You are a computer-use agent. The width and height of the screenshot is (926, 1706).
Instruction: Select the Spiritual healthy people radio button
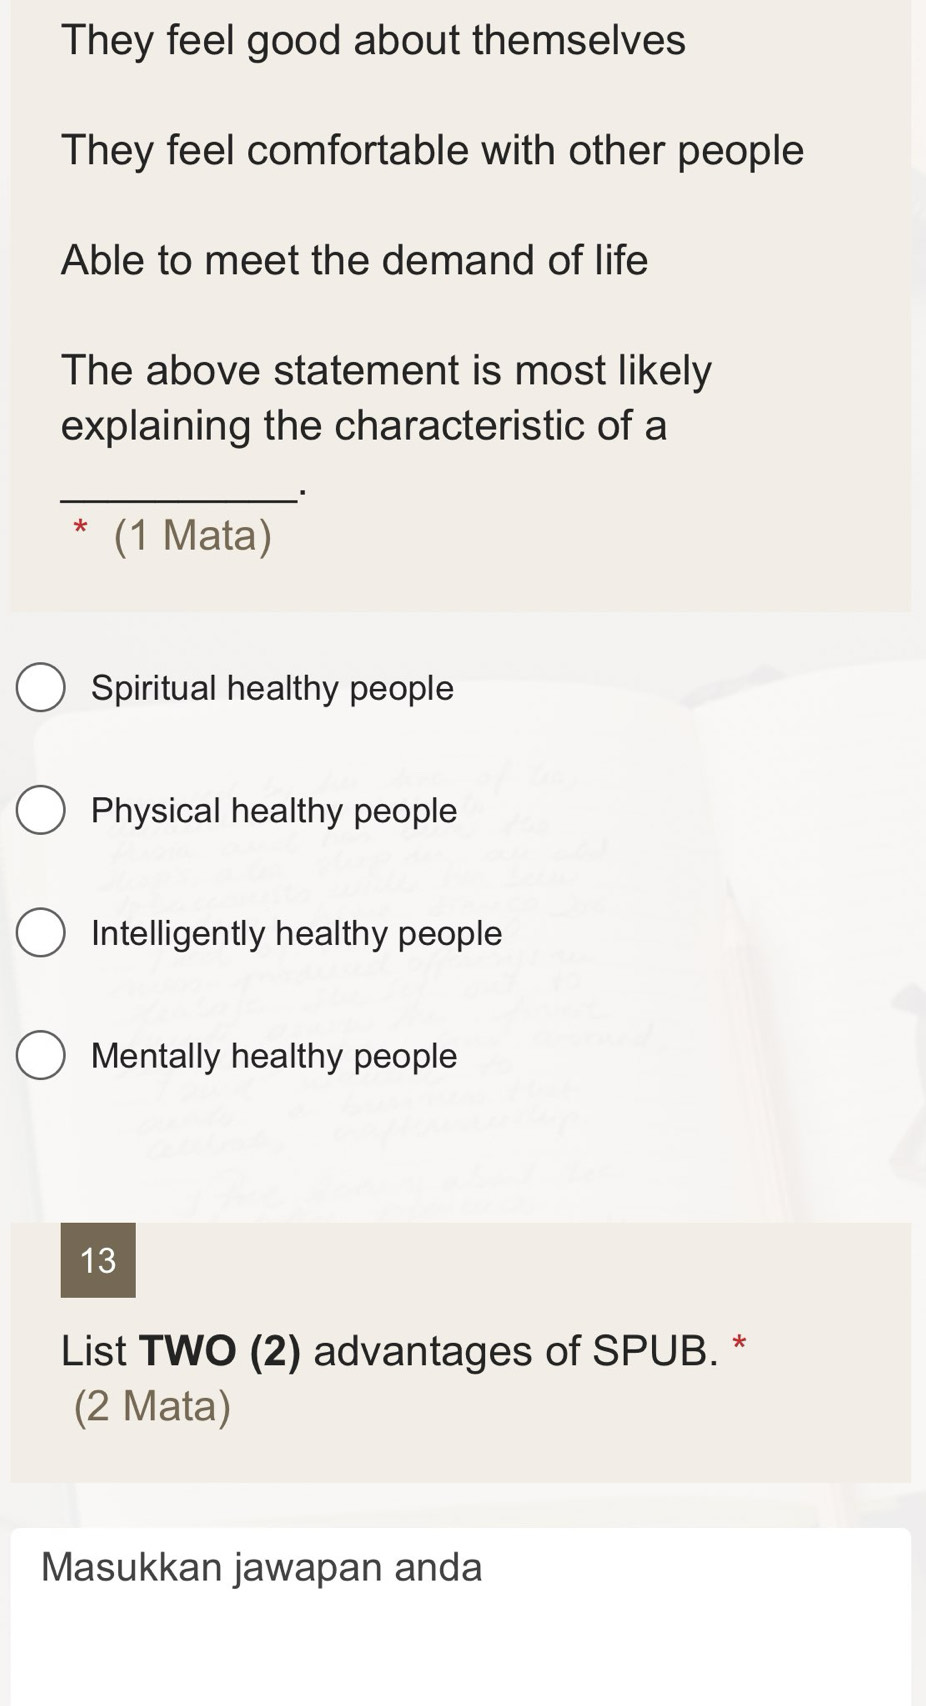(x=41, y=688)
